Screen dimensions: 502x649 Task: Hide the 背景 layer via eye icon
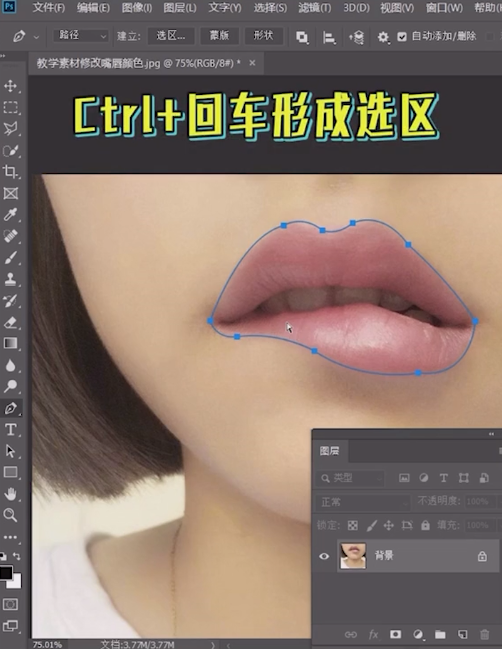pos(324,556)
